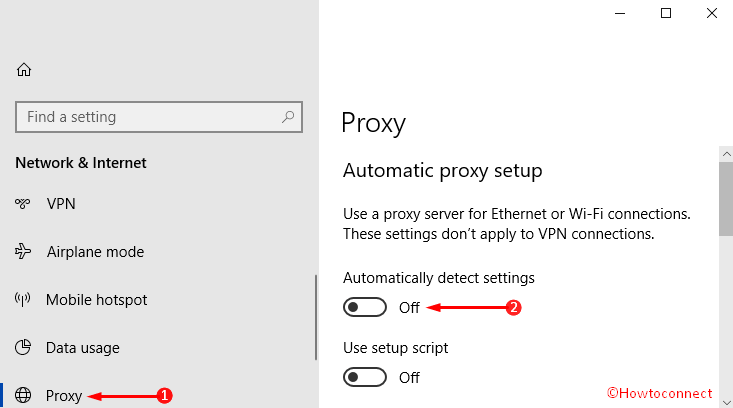The height and width of the screenshot is (408, 733).
Task: Click the Proxy globe icon
Action: pos(22,395)
